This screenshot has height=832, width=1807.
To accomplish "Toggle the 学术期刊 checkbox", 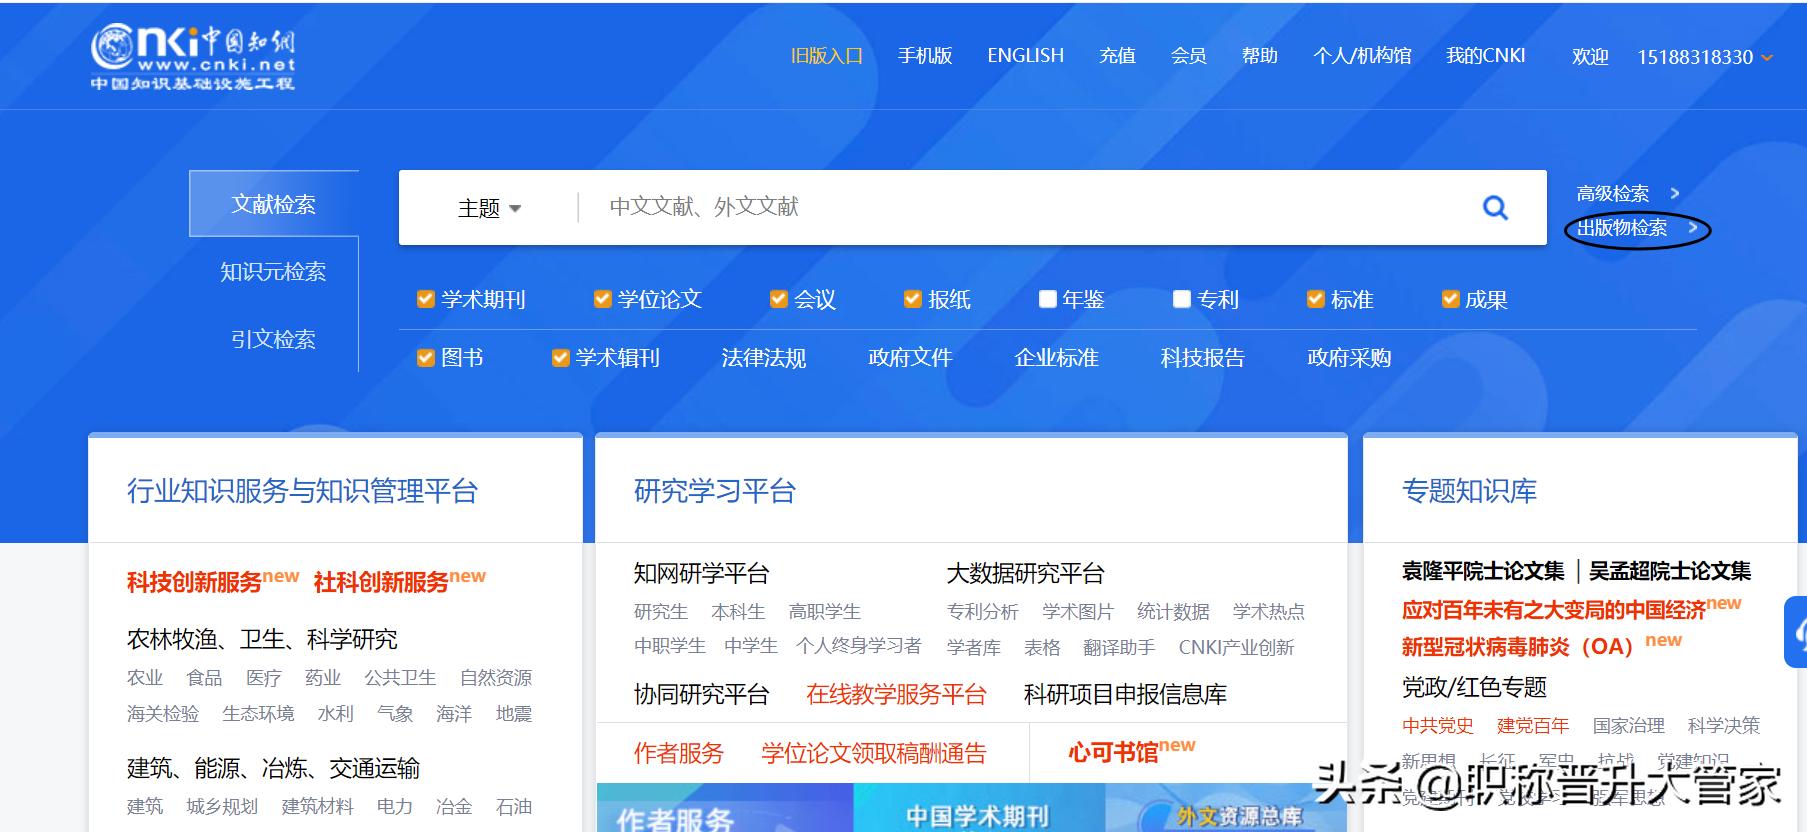I will [x=425, y=299].
